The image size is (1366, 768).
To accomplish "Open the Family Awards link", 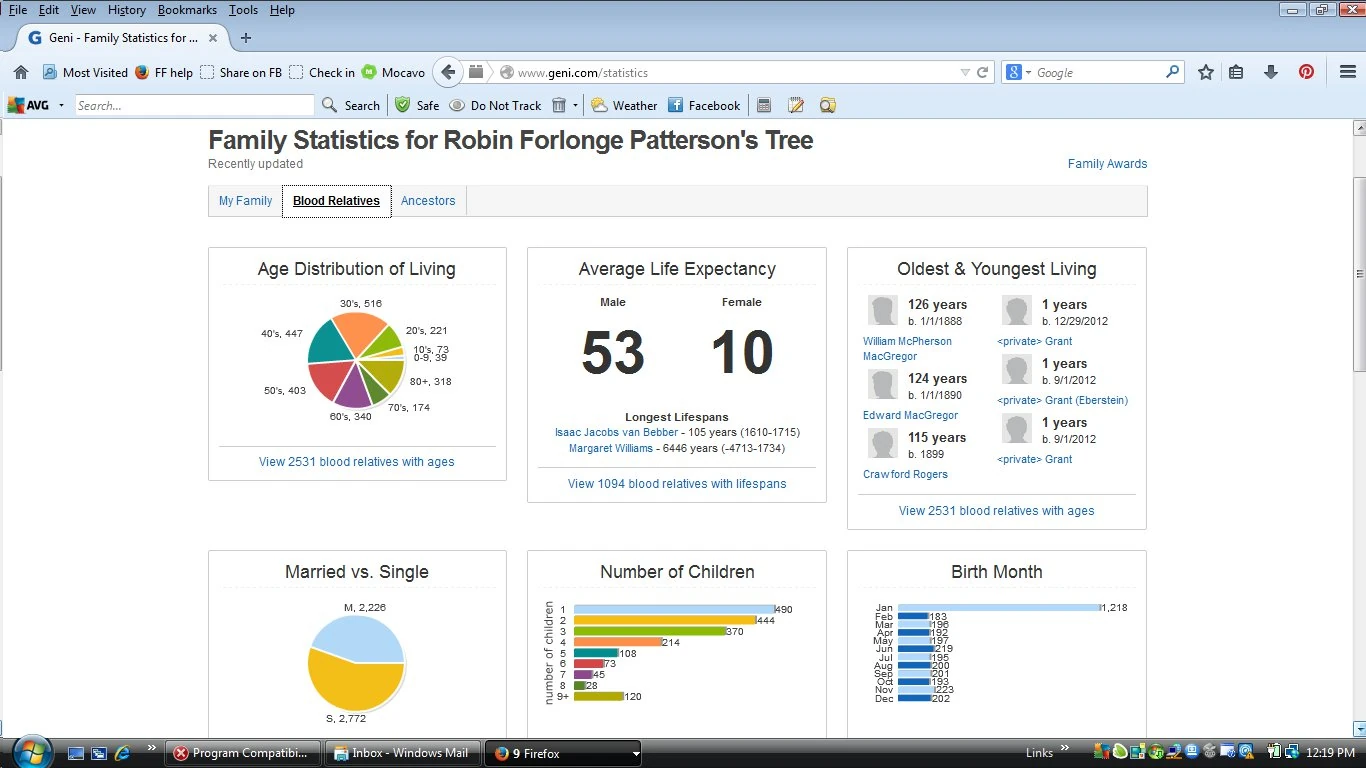I will [1107, 164].
